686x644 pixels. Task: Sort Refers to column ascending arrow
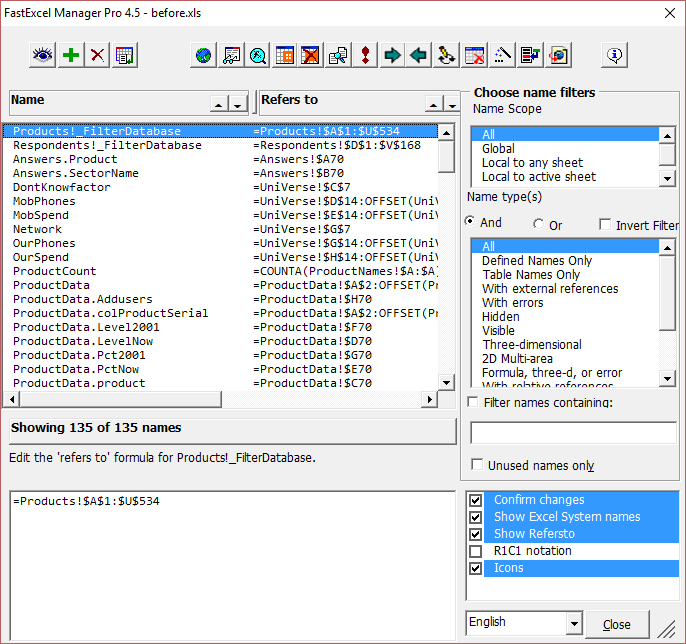(x=434, y=105)
